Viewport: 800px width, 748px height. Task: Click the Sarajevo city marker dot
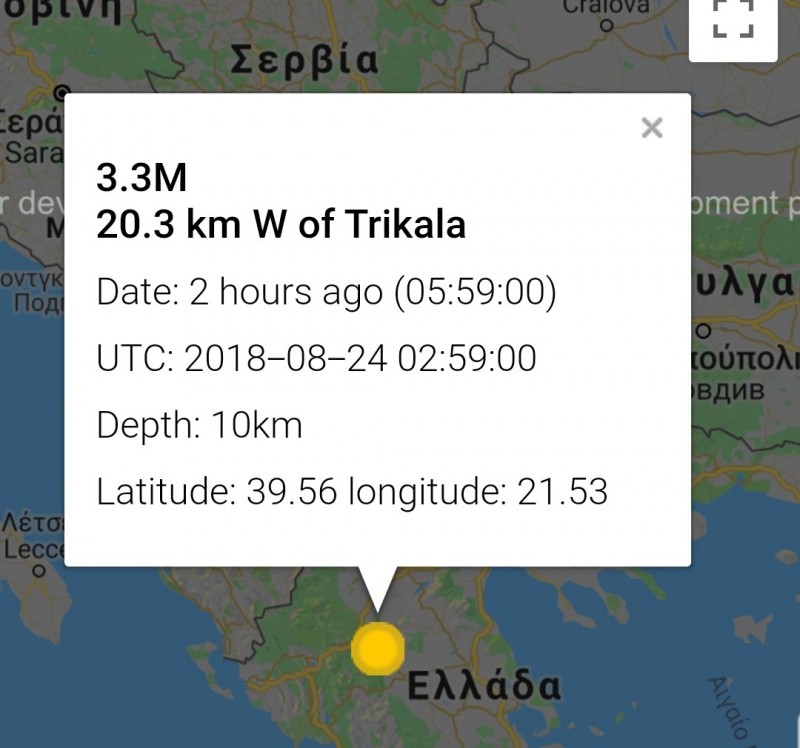[x=62, y=91]
